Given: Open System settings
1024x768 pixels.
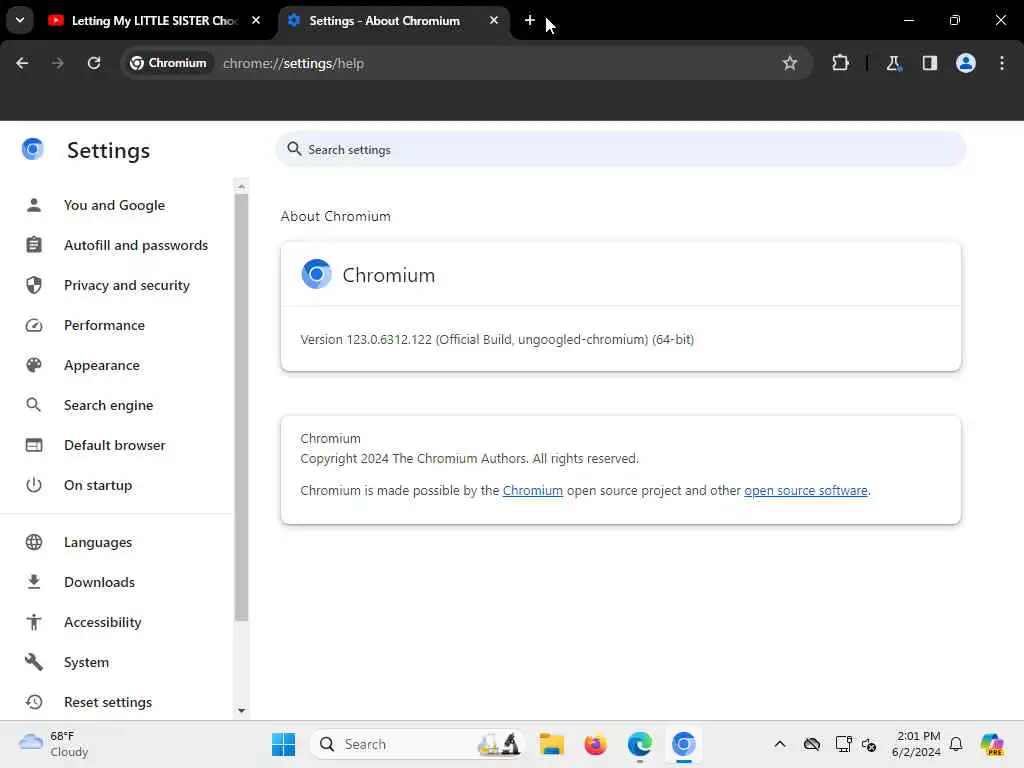Looking at the screenshot, I should tap(114, 662).
